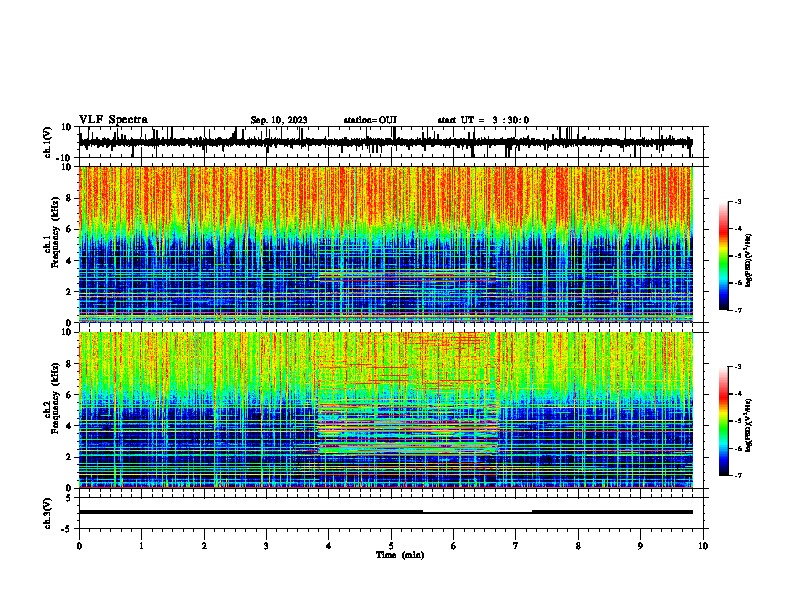Click the "ch.2 Frequency (kHz)" axis label
Image resolution: width=792 pixels, height=612 pixels.
[x=52, y=398]
